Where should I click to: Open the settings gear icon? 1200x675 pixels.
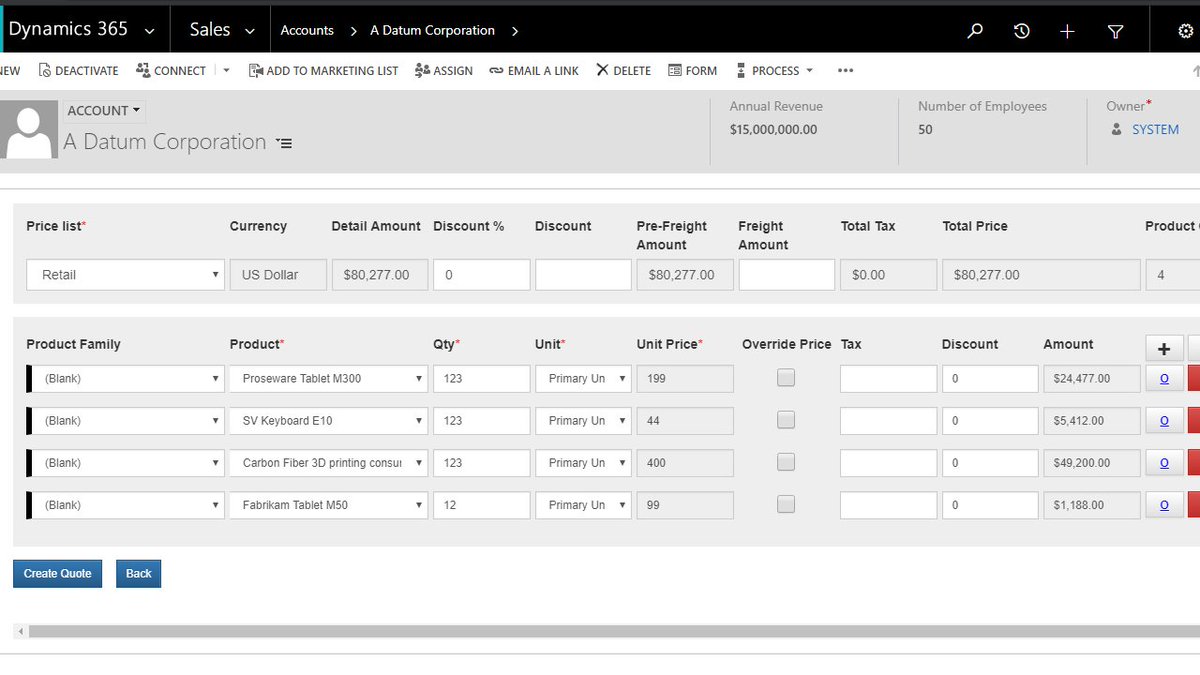(1186, 31)
